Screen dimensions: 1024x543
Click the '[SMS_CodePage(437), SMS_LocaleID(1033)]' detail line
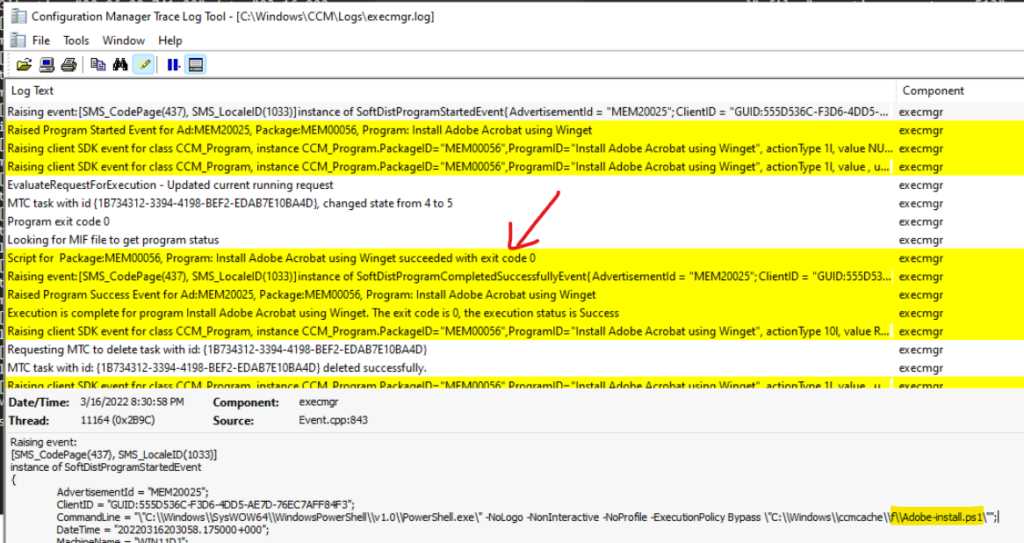point(114,455)
